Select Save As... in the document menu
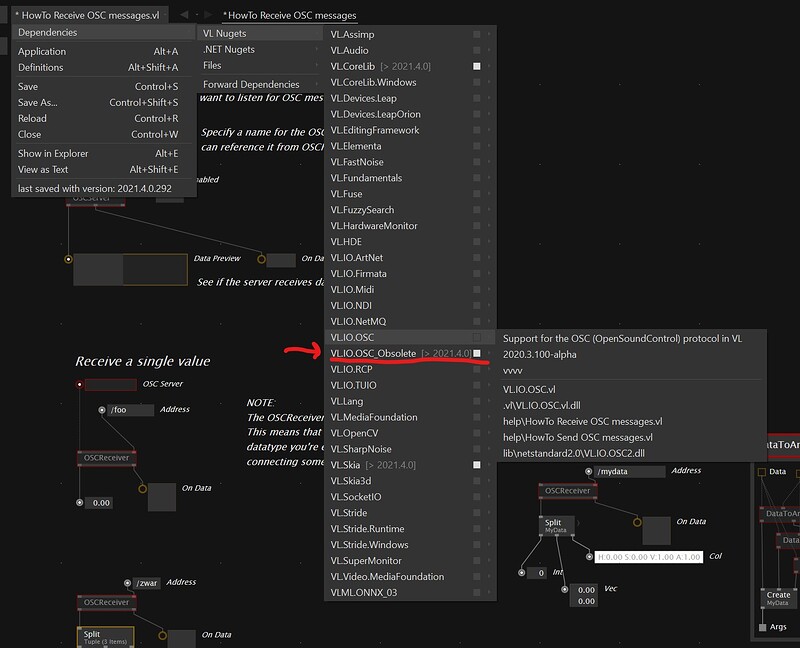 [x=104, y=103]
